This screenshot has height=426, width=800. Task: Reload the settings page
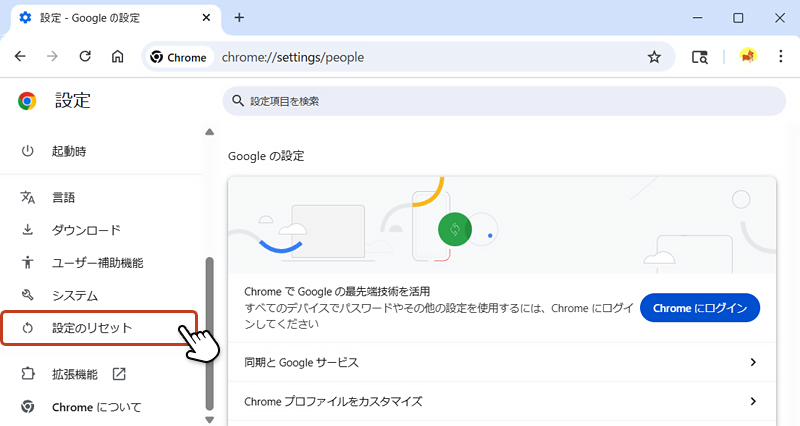(85, 57)
